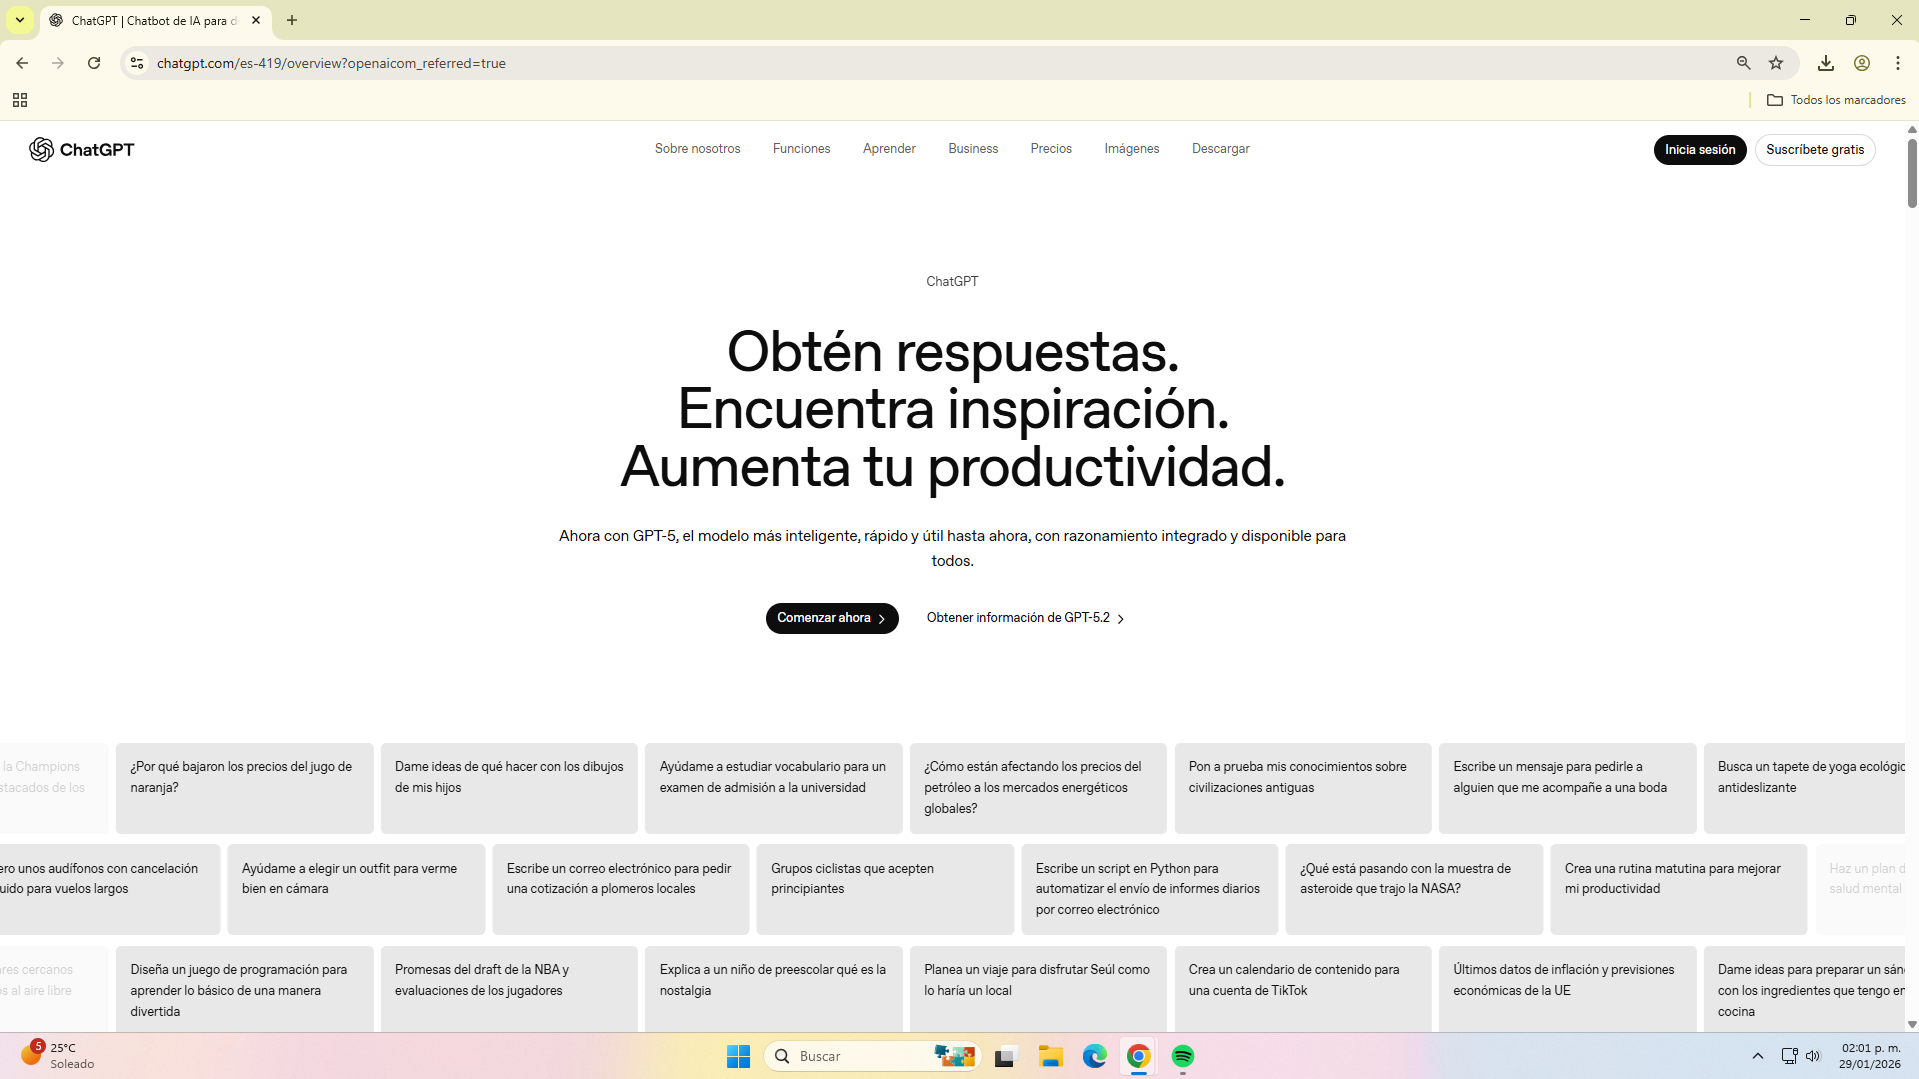Show hidden system tray icons
This screenshot has height=1079, width=1919.
pyautogui.click(x=1757, y=1056)
